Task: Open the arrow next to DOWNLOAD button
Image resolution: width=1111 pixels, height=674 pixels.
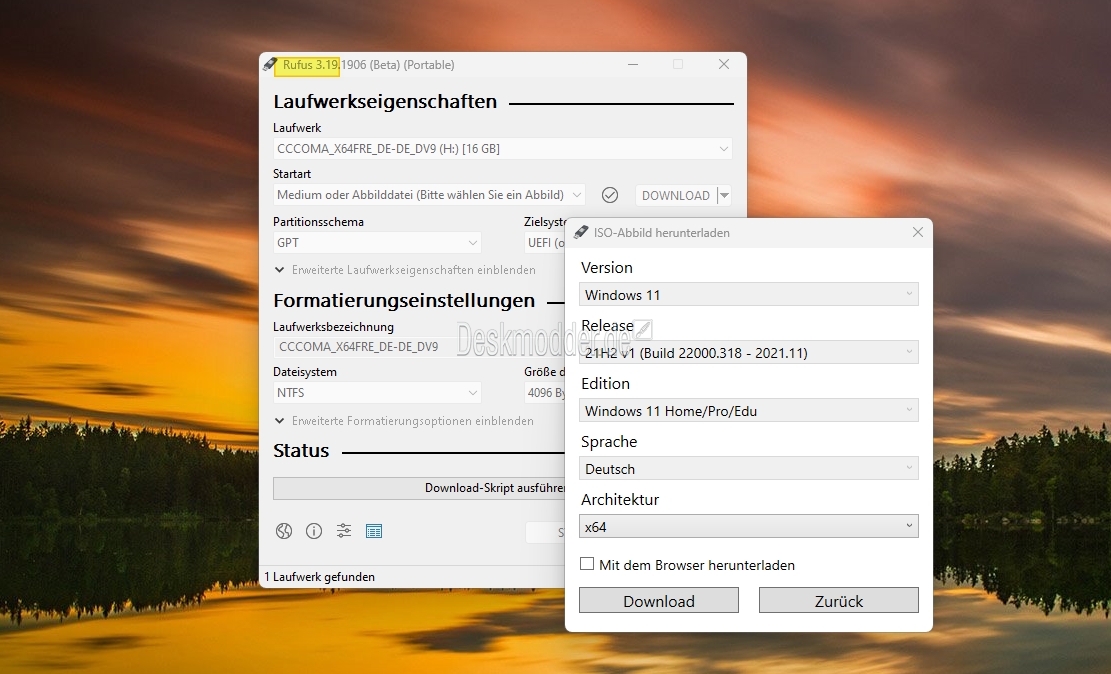Action: 724,196
